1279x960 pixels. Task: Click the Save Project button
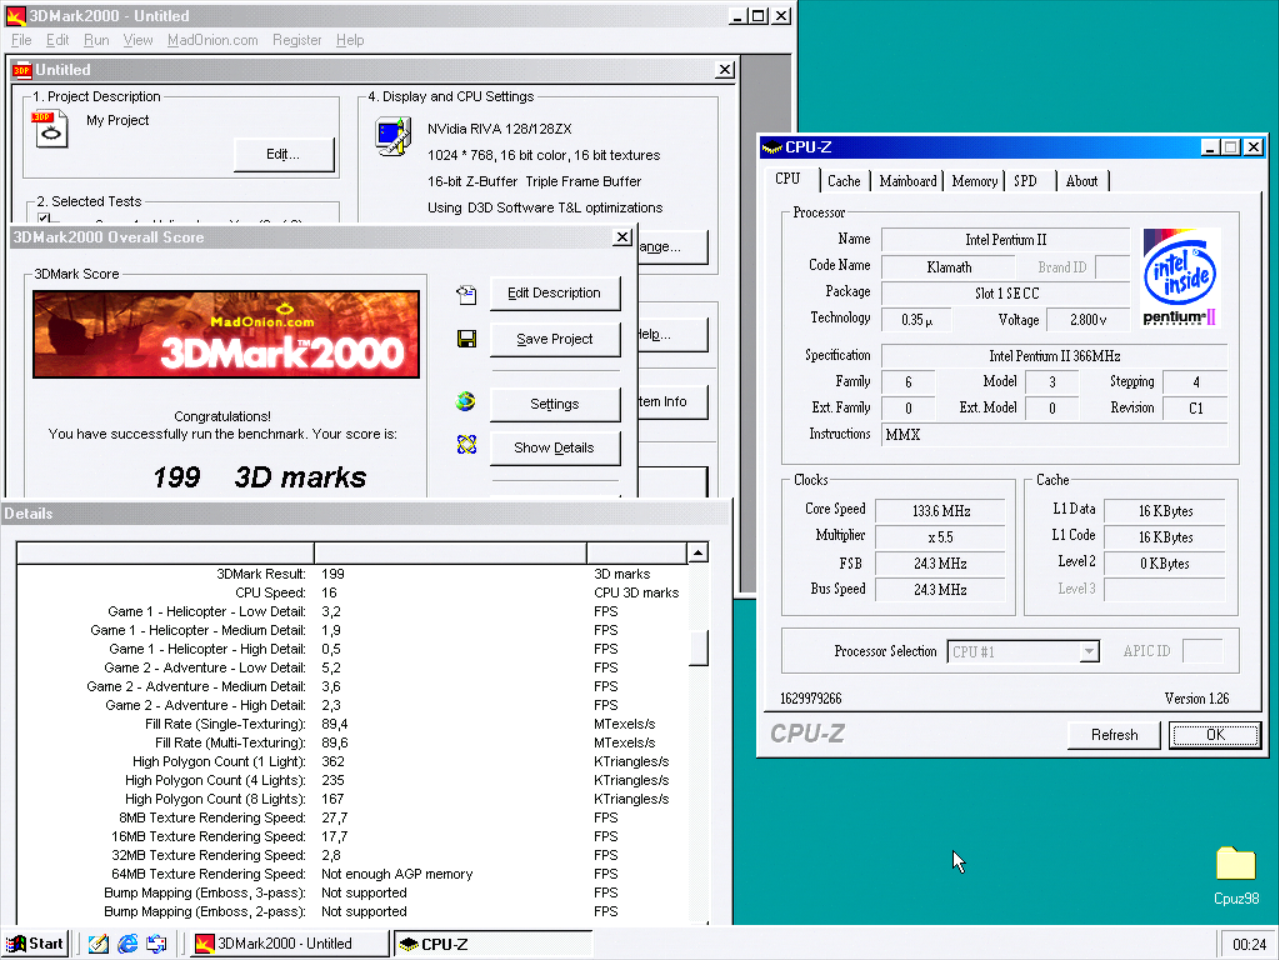click(554, 339)
